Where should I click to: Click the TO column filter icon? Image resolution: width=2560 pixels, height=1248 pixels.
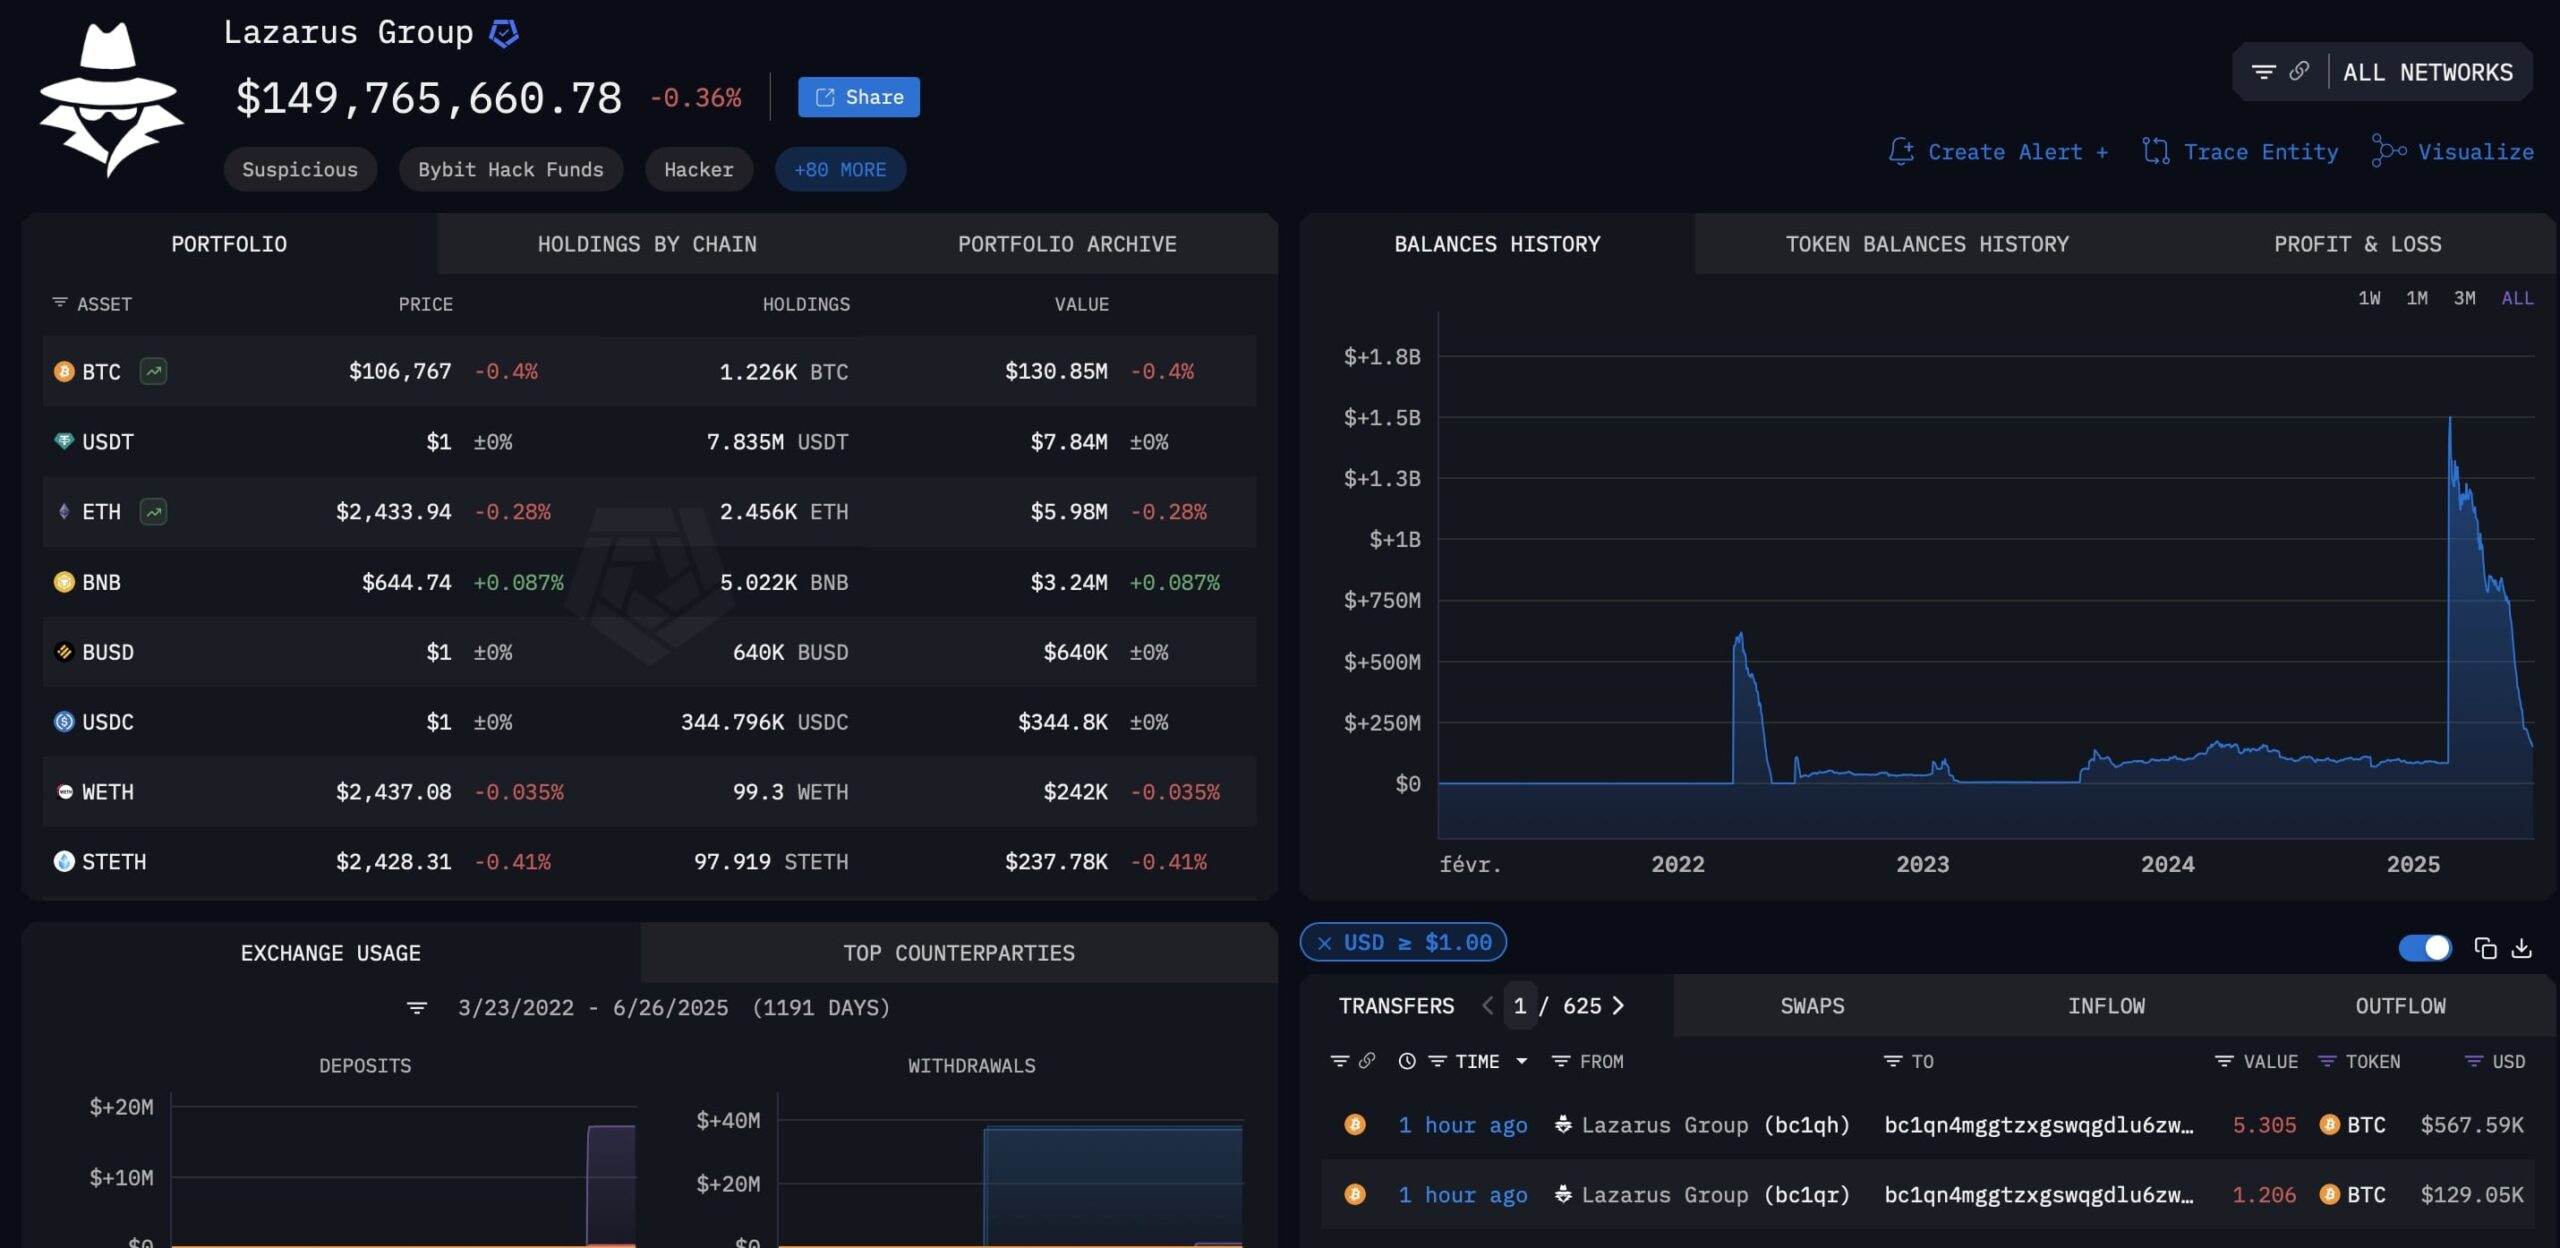click(x=1892, y=1061)
